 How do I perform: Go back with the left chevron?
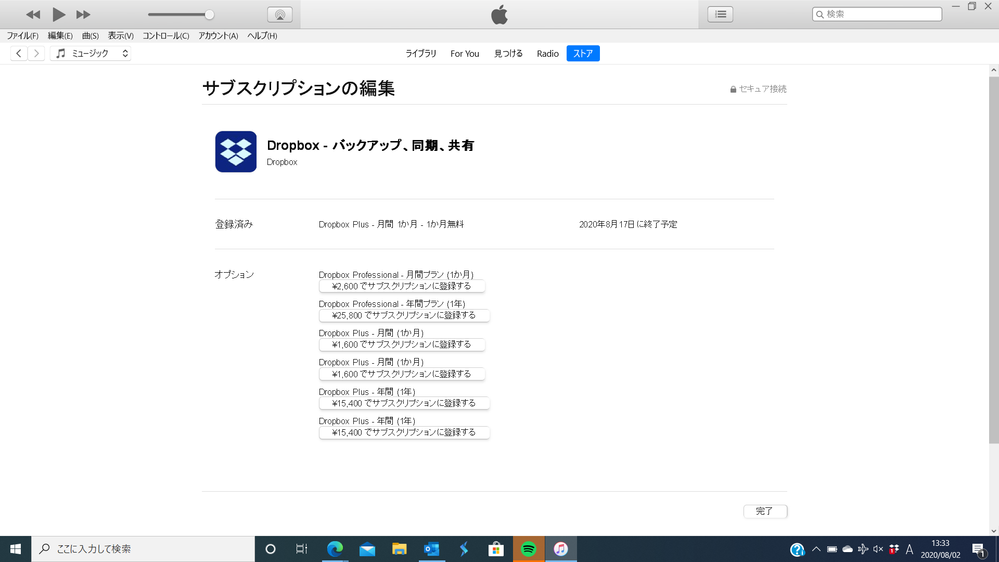coord(19,53)
